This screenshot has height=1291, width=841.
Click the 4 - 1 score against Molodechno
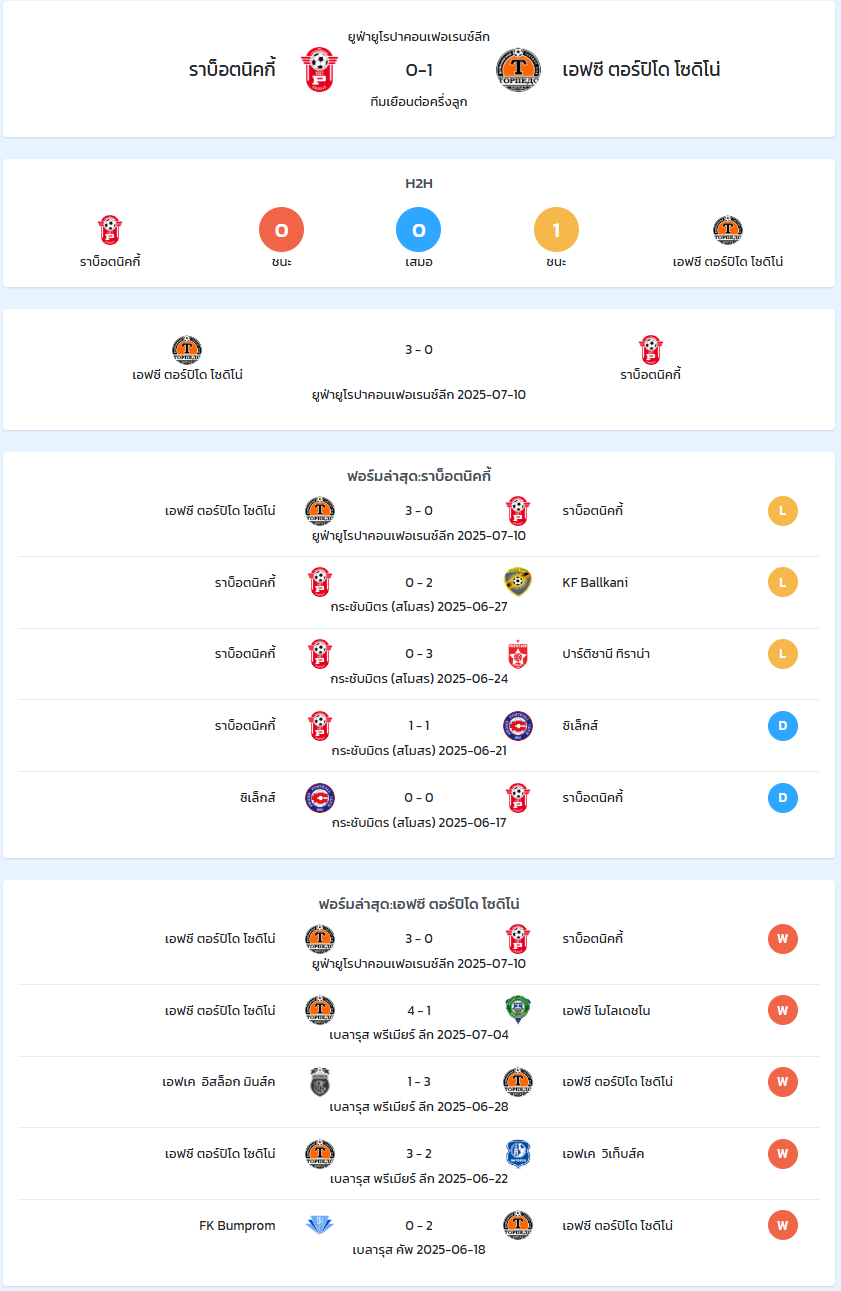click(419, 1010)
